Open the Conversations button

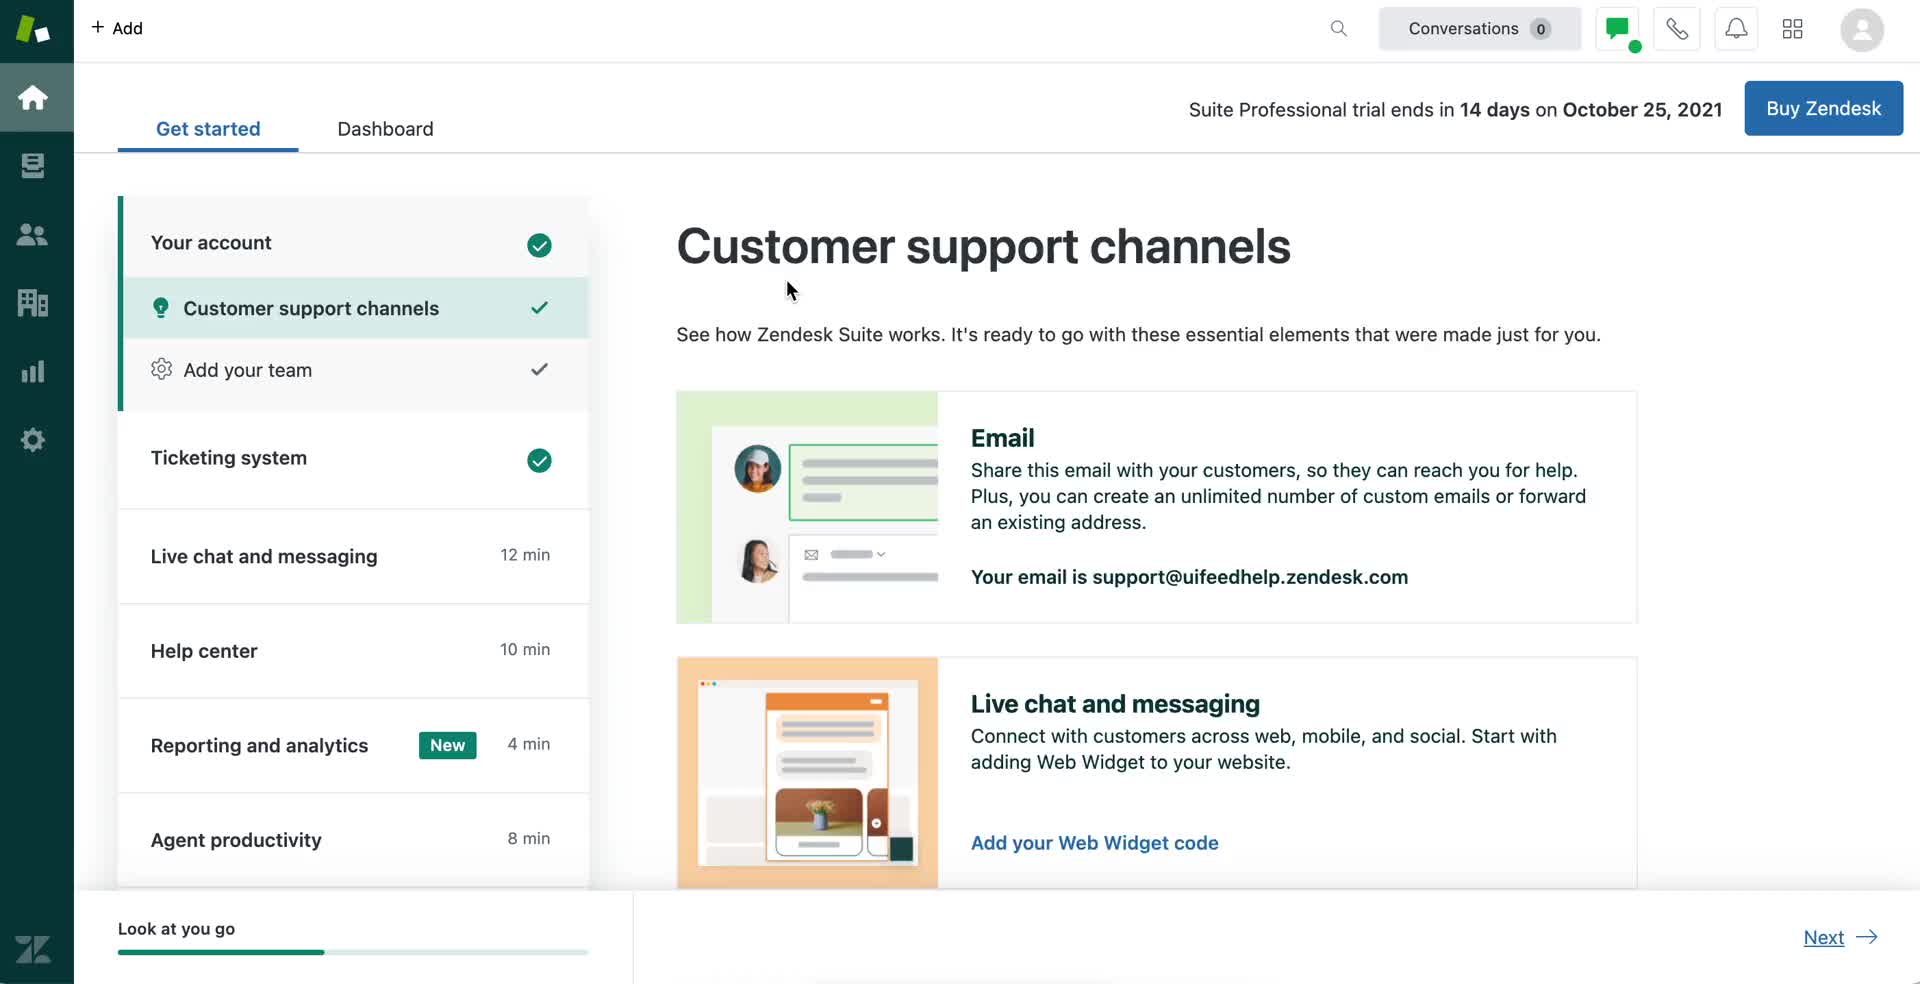pyautogui.click(x=1480, y=29)
